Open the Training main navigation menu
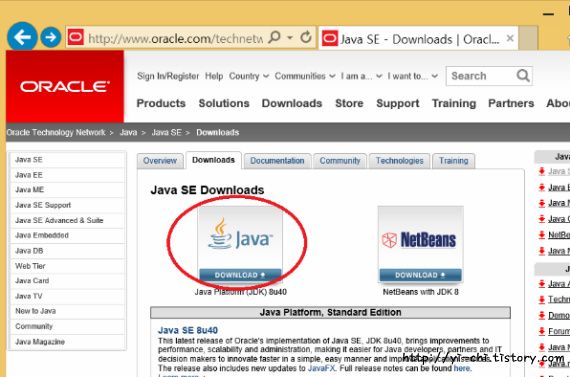570x377 pixels. [454, 104]
